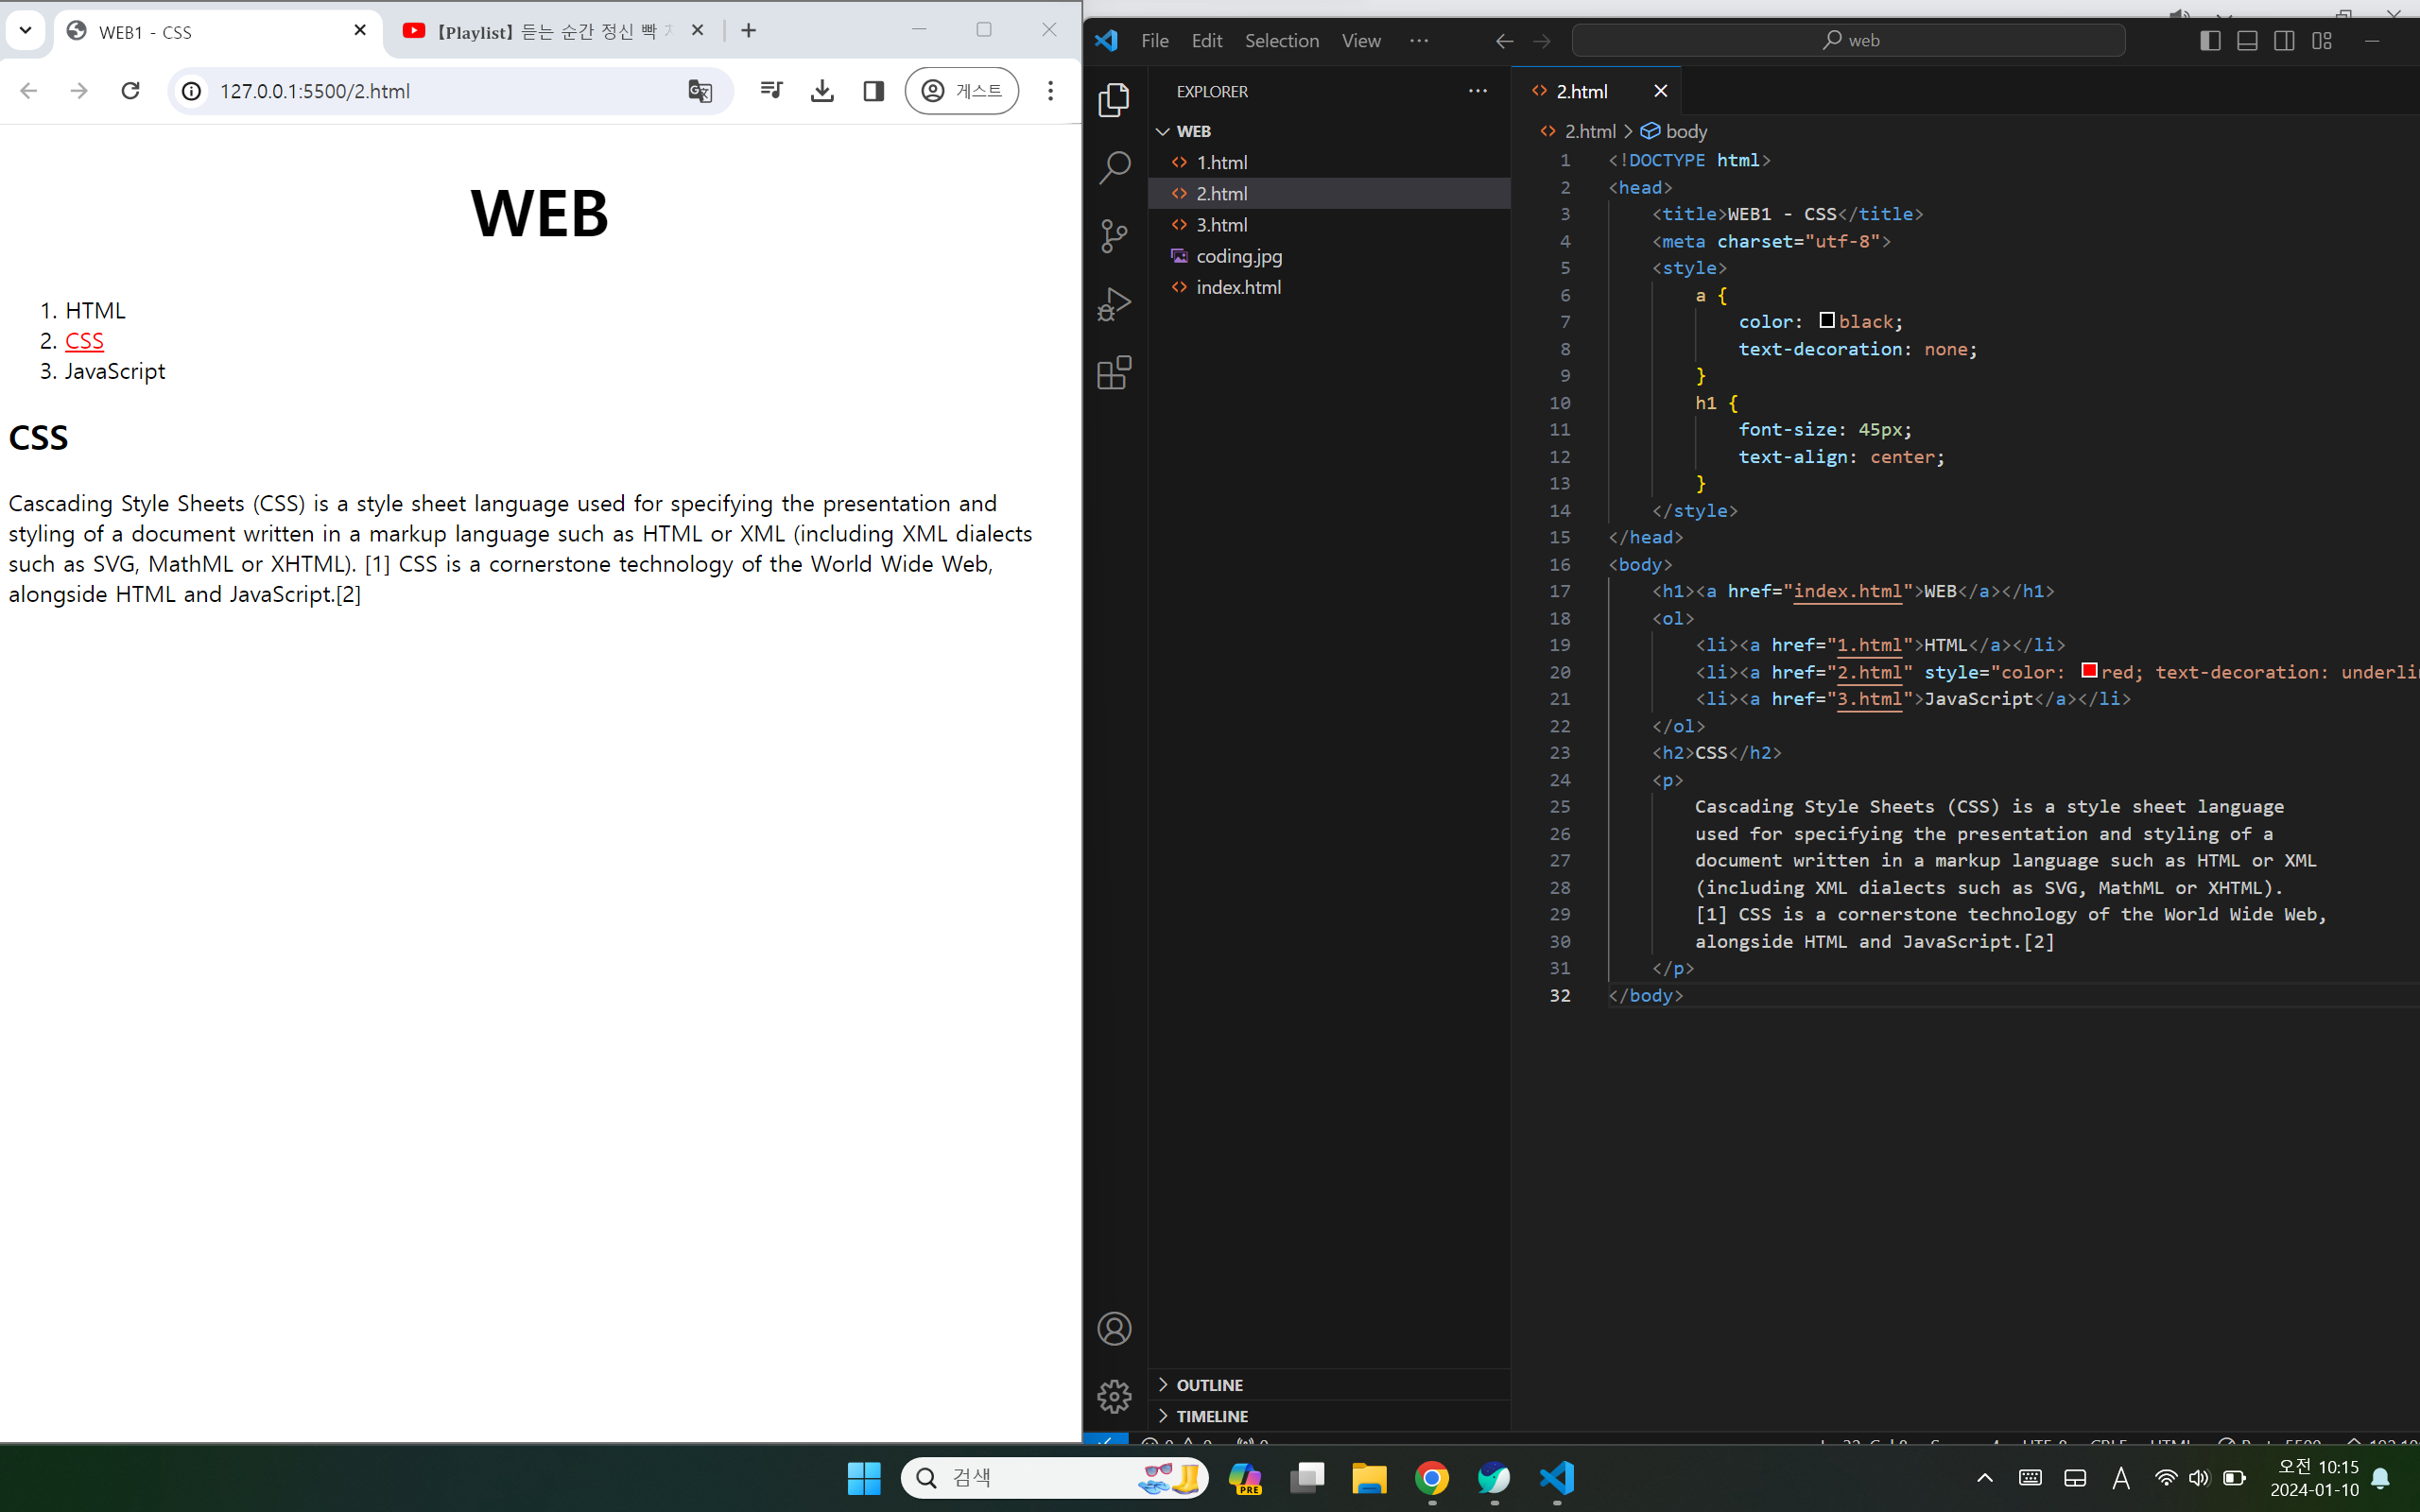Toggle the bottom panel in VS Code

click(x=2247, y=40)
